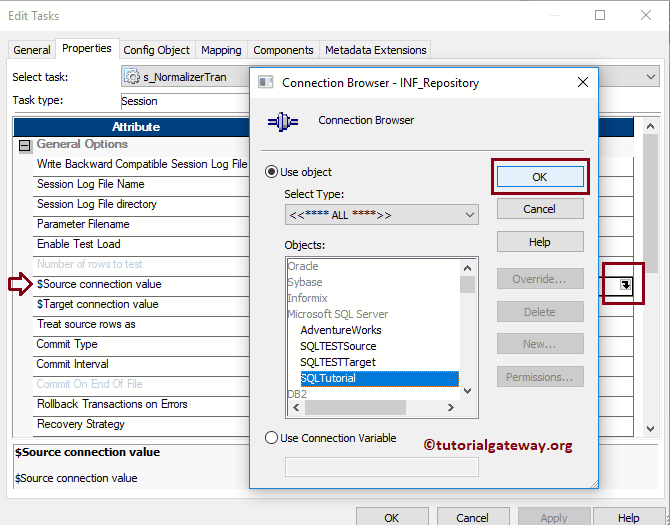Click the Sybase category in Objects
The image size is (670, 525).
click(x=305, y=282)
